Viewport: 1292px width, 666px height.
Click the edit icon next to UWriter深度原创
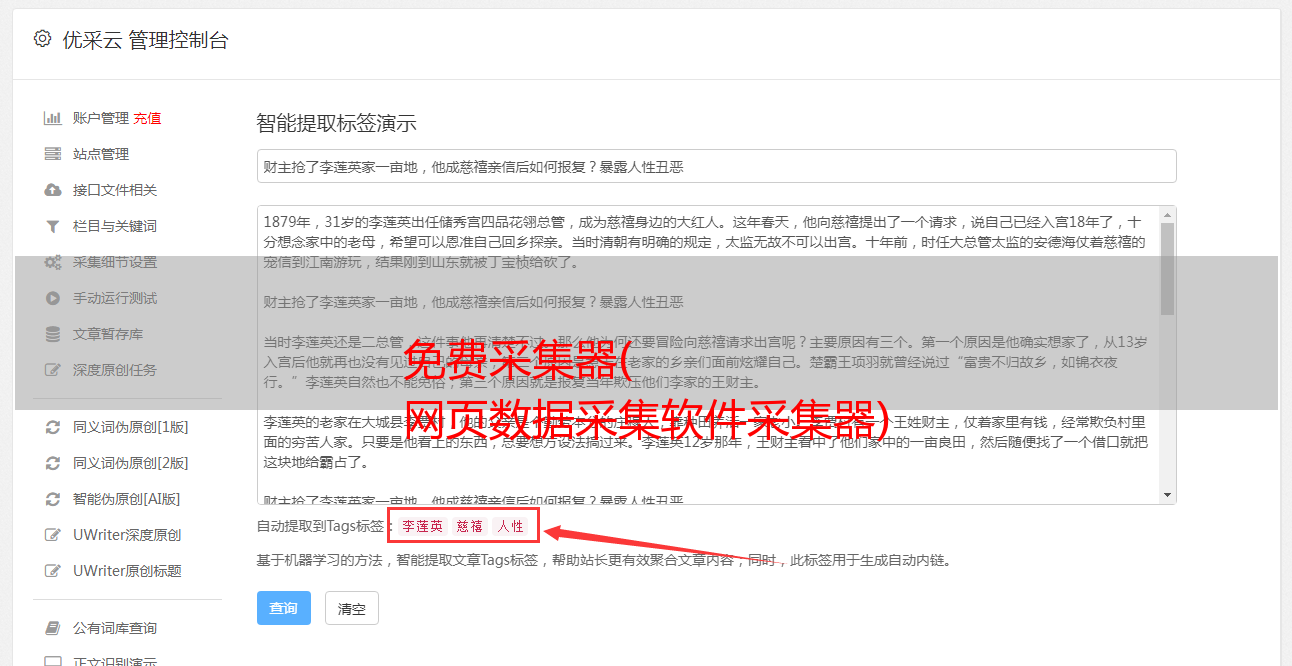click(53, 535)
